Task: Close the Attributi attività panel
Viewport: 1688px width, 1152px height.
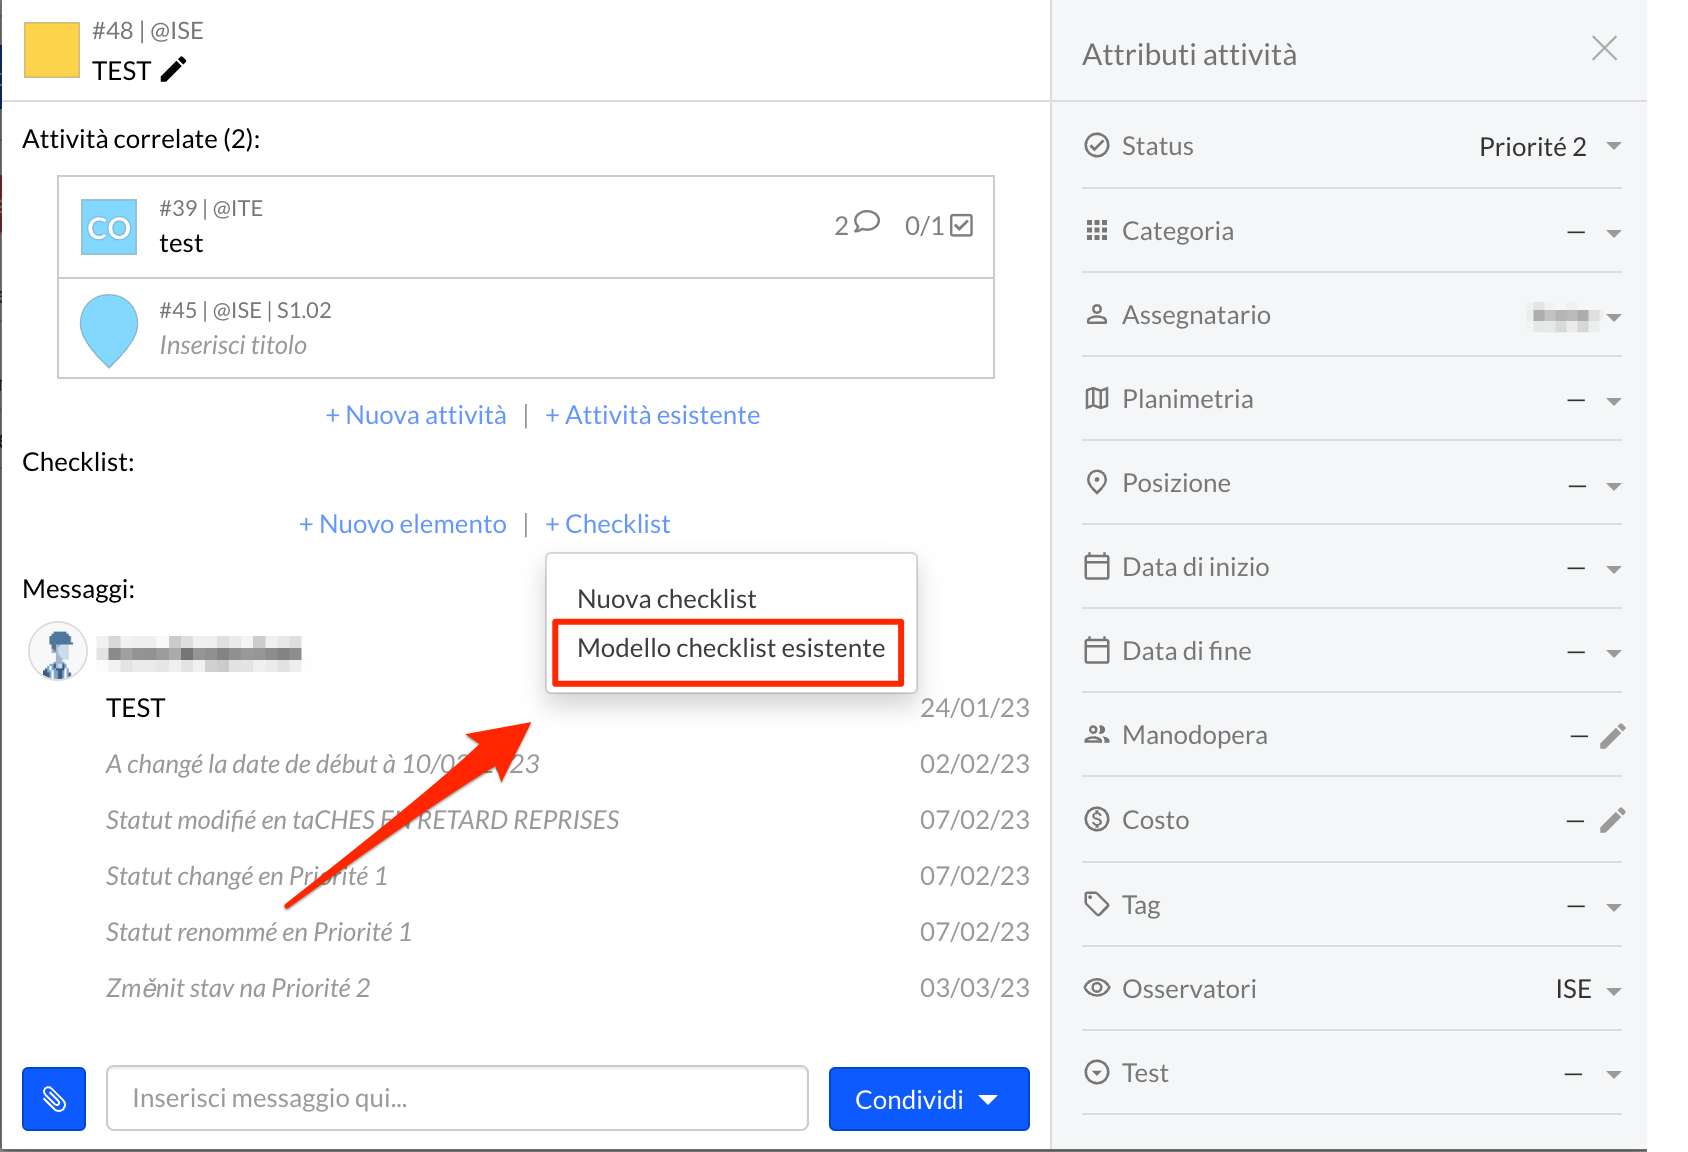Action: click(1604, 48)
